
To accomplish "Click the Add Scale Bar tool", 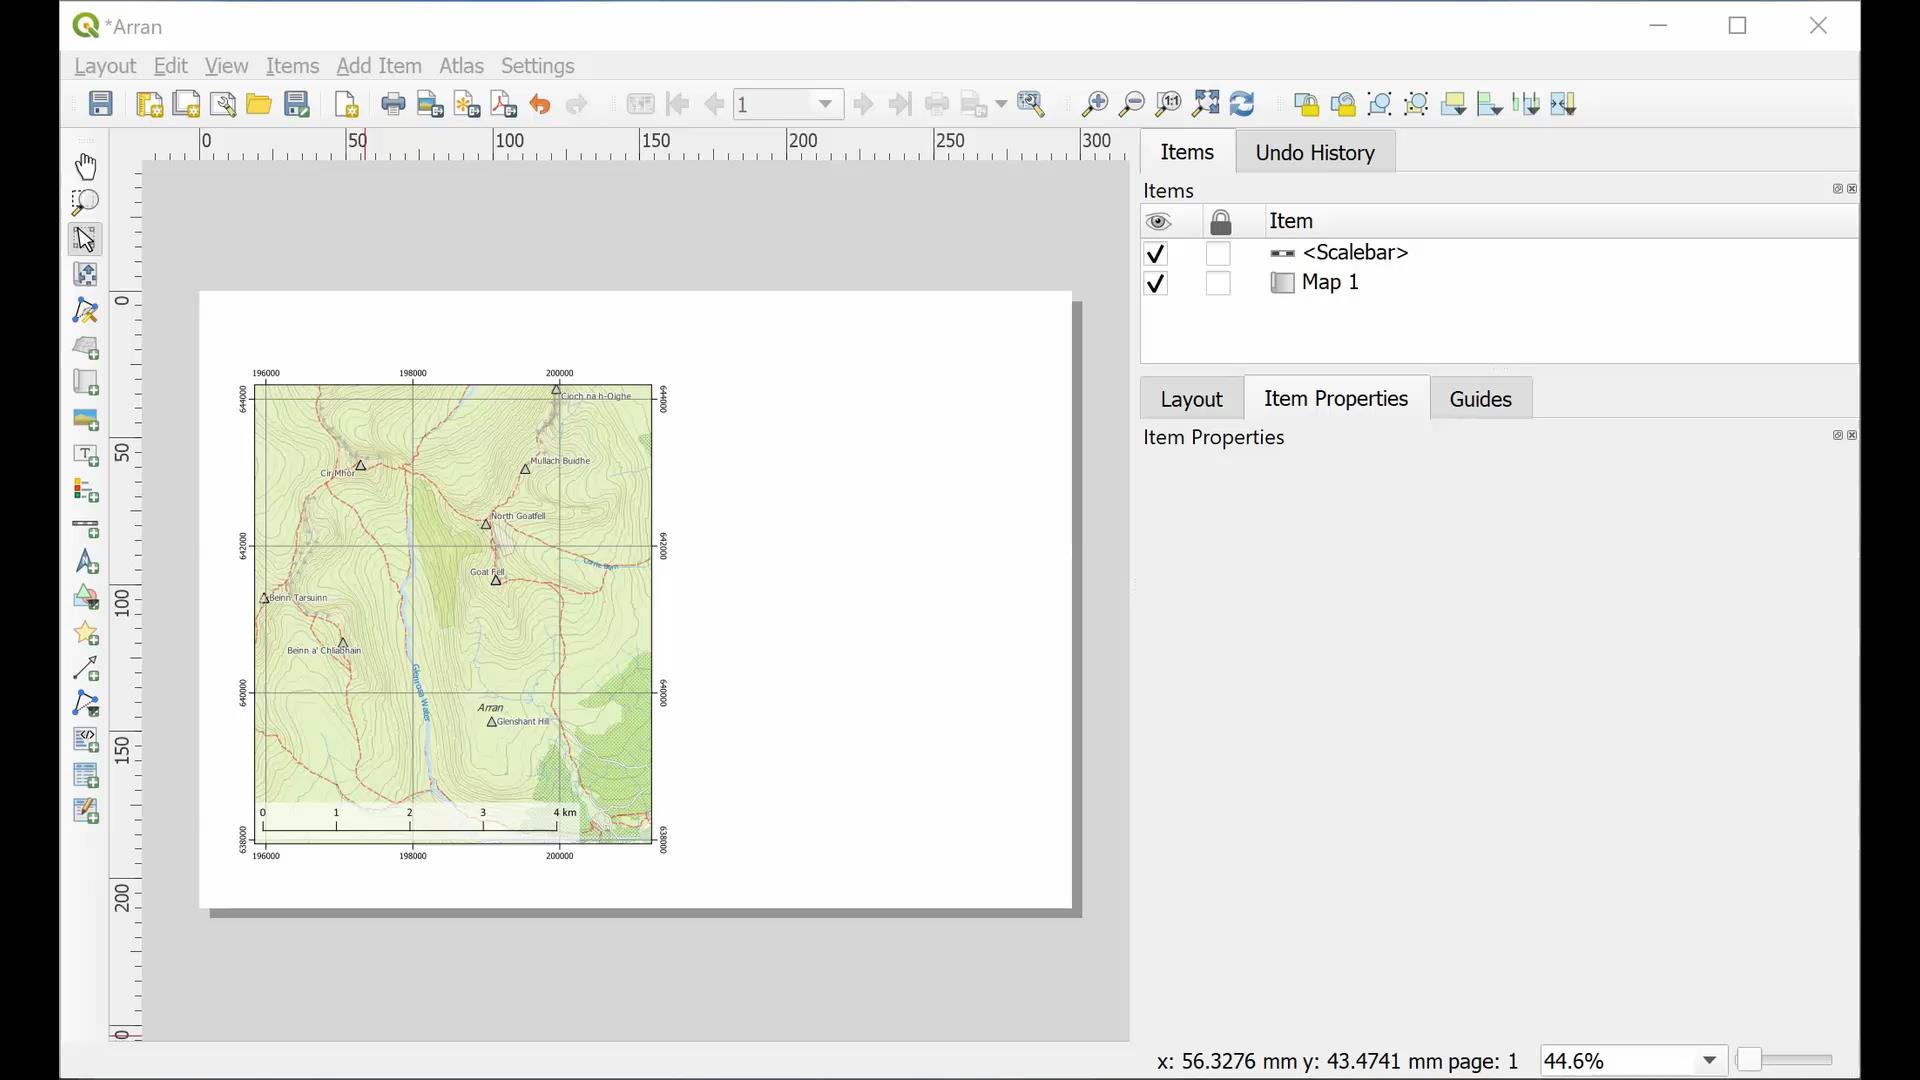I will [86, 527].
